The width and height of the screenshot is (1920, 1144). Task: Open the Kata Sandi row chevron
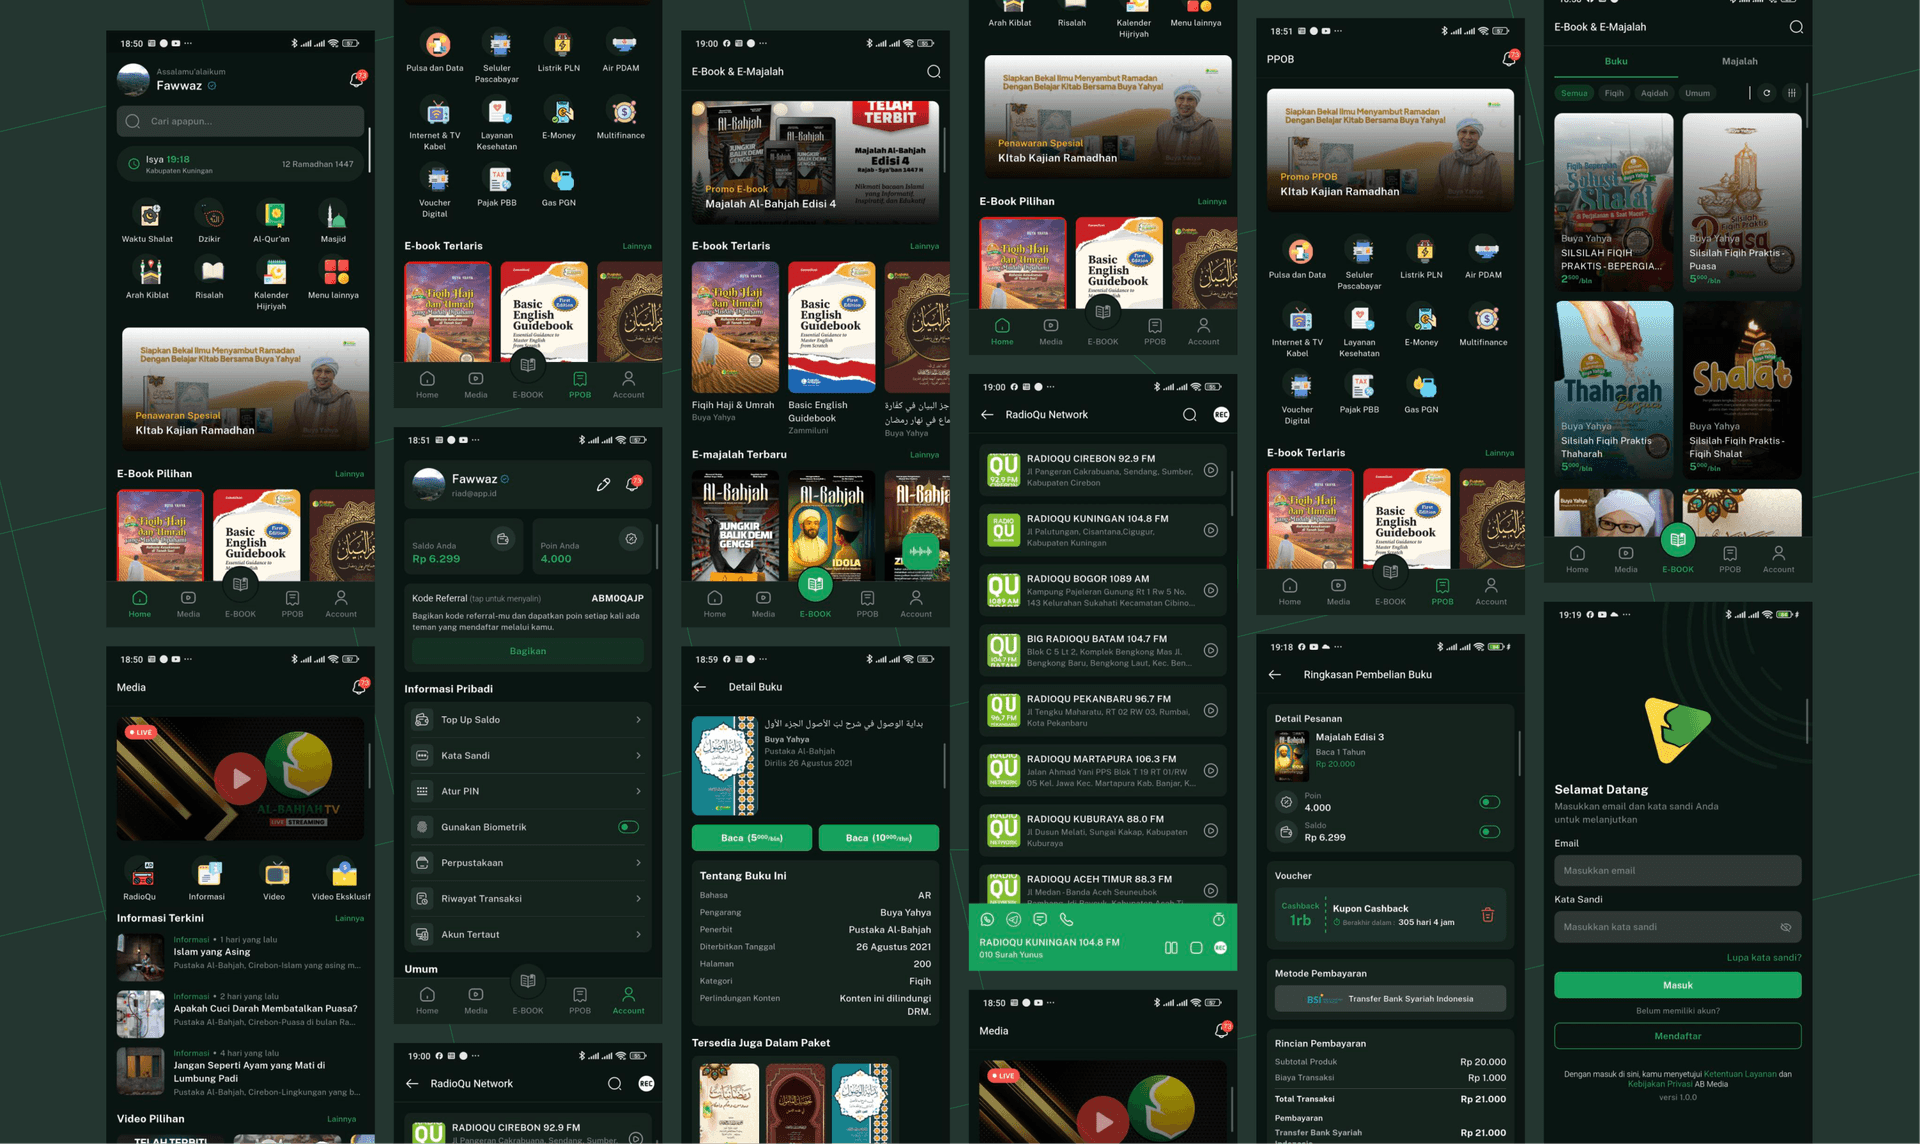[638, 756]
